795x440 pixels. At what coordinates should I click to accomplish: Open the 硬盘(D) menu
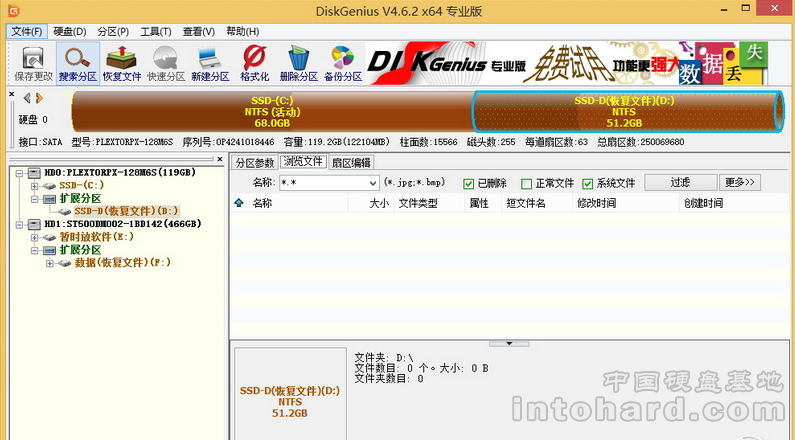70,31
